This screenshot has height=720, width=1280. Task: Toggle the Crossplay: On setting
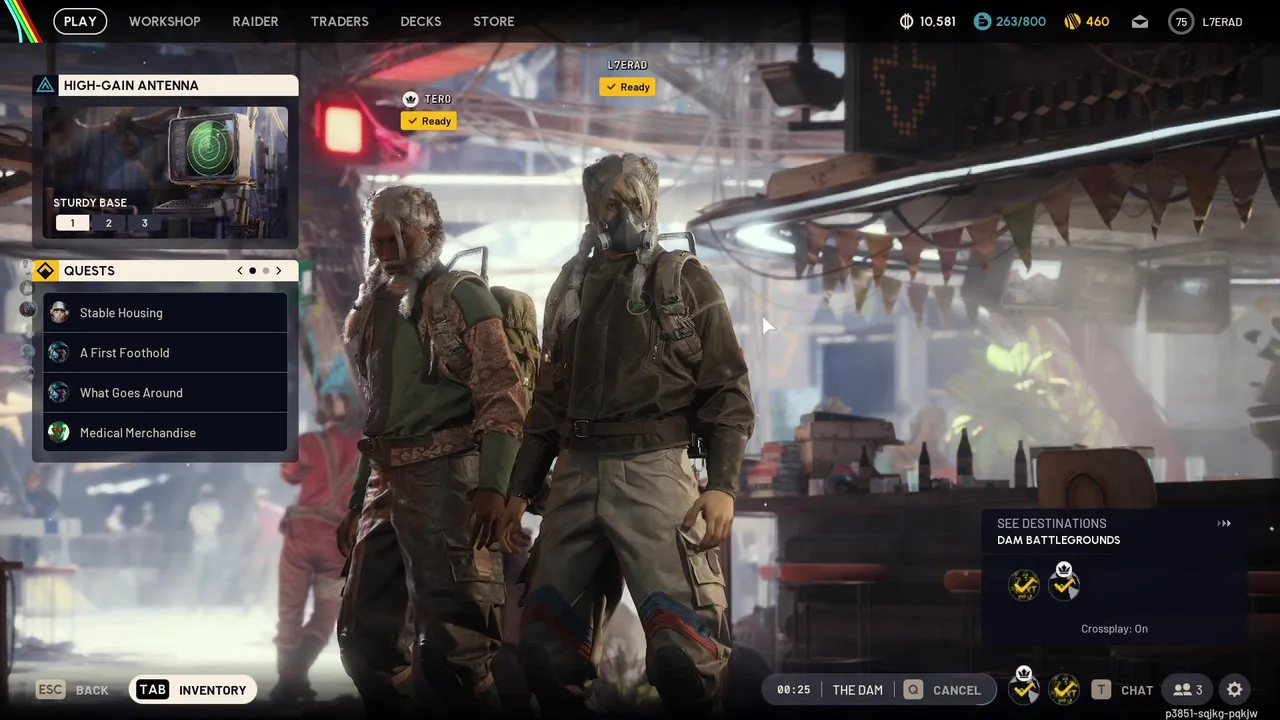point(1114,629)
